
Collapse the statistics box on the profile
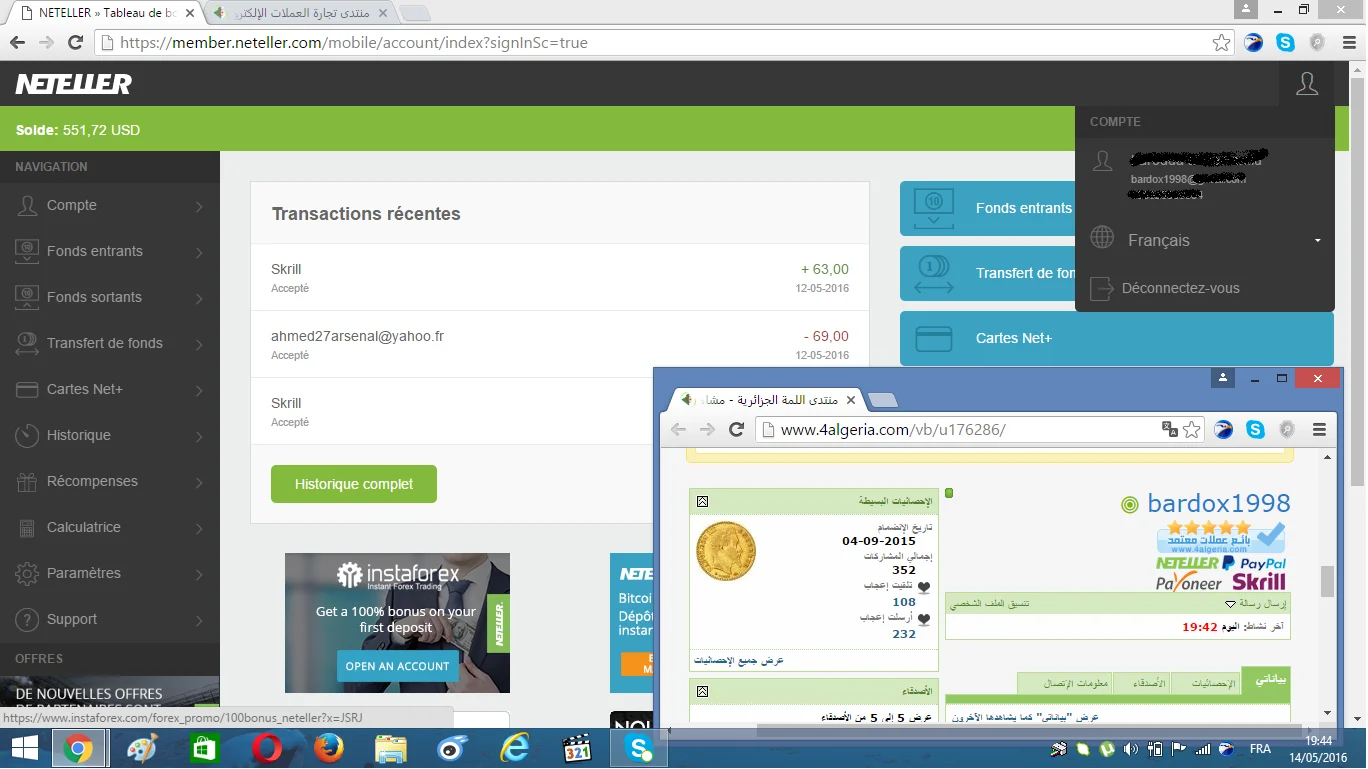[x=702, y=501]
